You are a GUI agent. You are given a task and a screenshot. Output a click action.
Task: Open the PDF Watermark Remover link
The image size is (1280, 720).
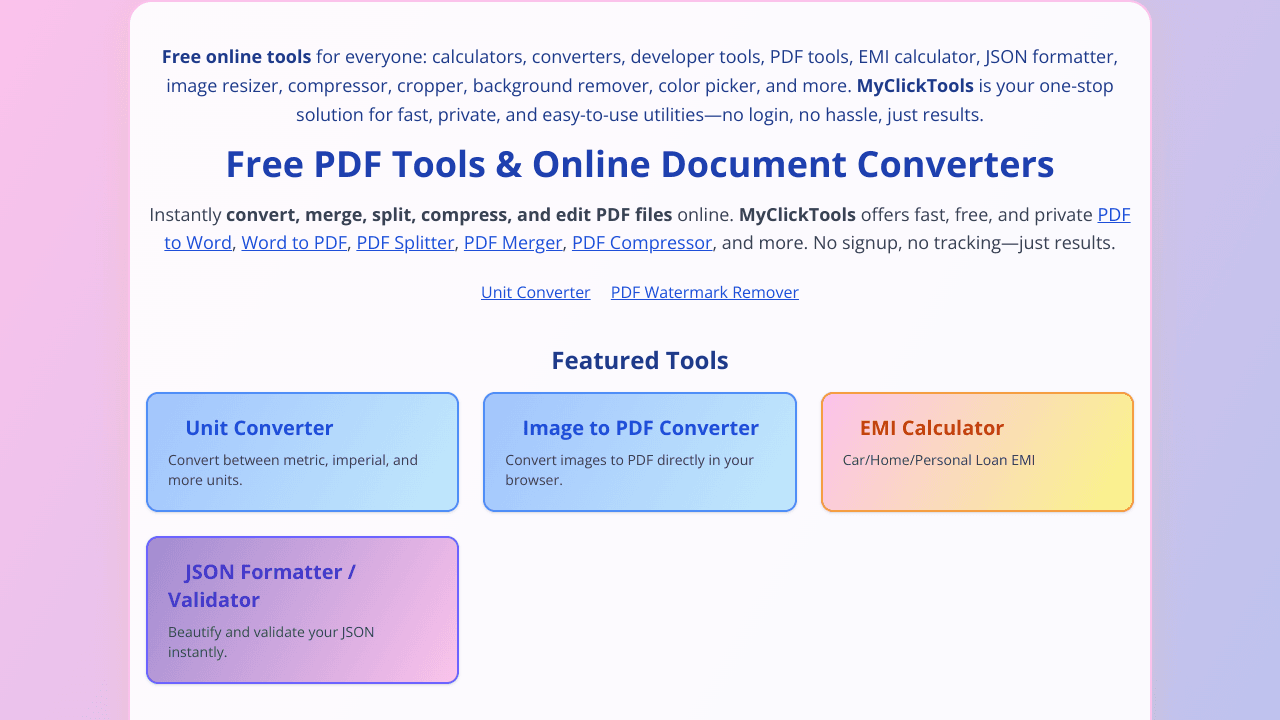(x=704, y=292)
